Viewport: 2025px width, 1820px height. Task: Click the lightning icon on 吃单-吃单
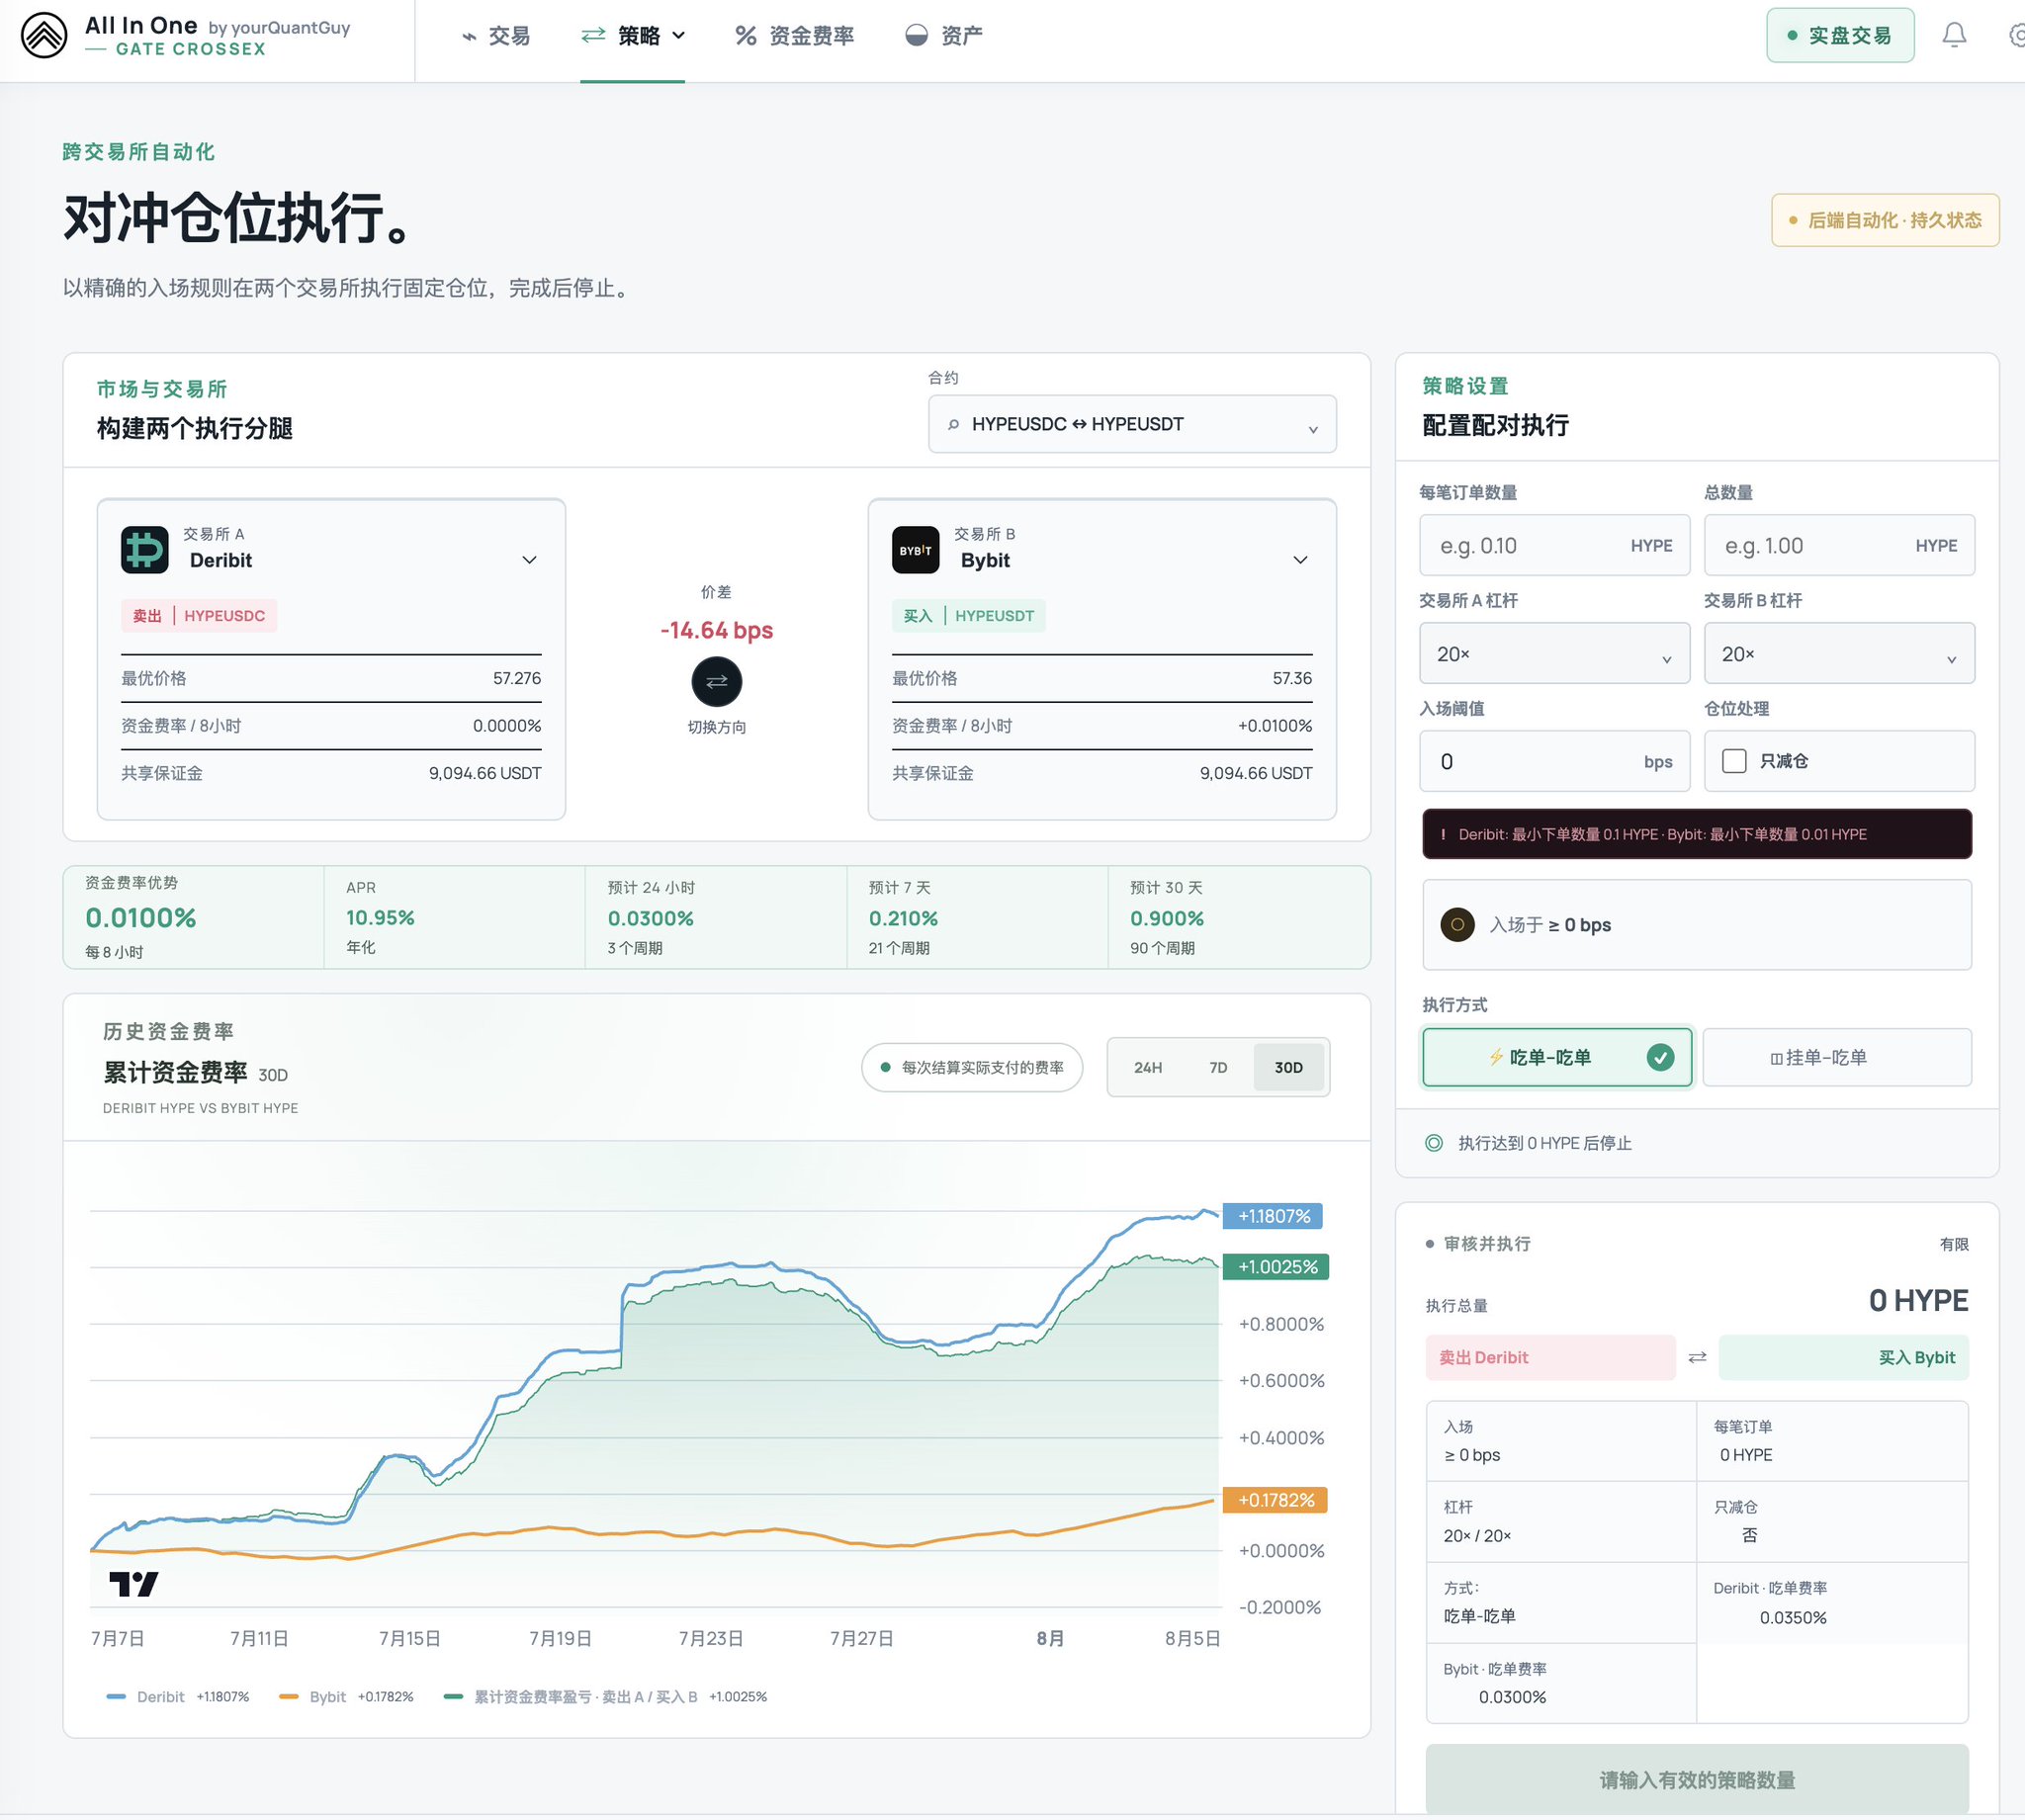point(1496,1057)
